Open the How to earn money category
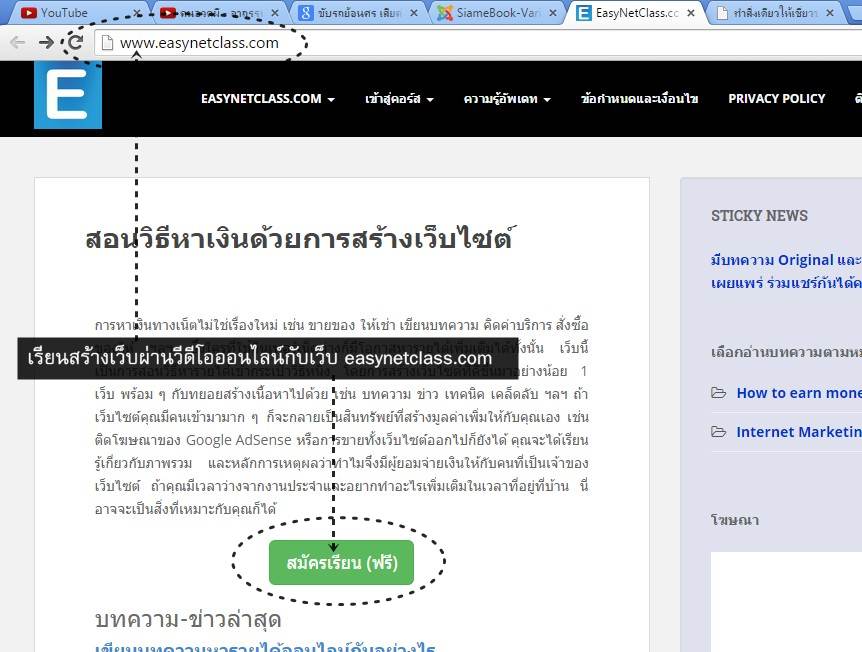The height and width of the screenshot is (652, 862). coord(799,393)
